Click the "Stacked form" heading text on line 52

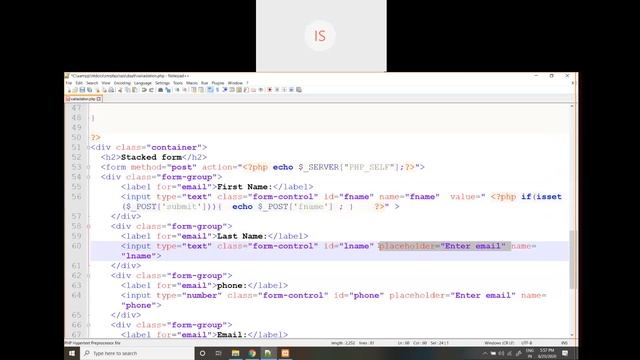(x=151, y=157)
